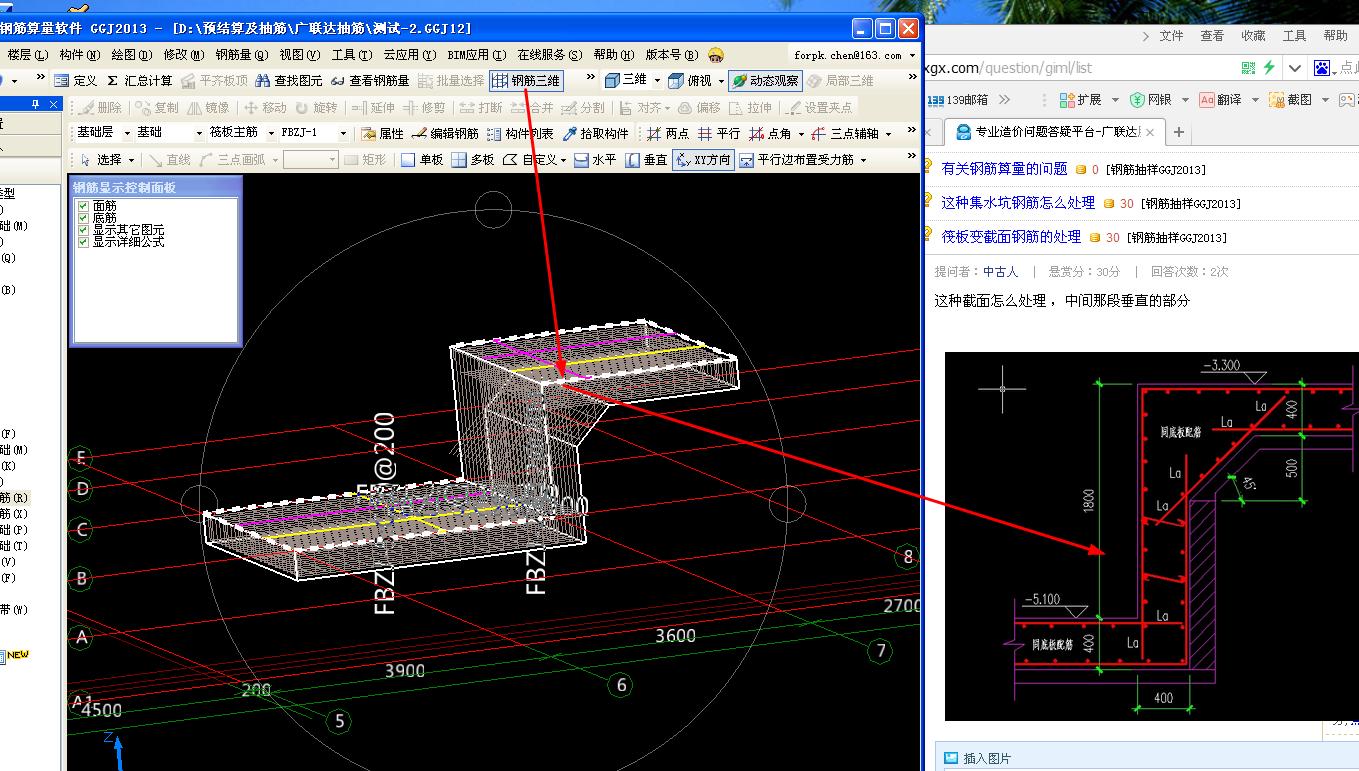Open link 这种集水坑钢筋怎么处理
The height and width of the screenshot is (771, 1359).
click(1017, 203)
